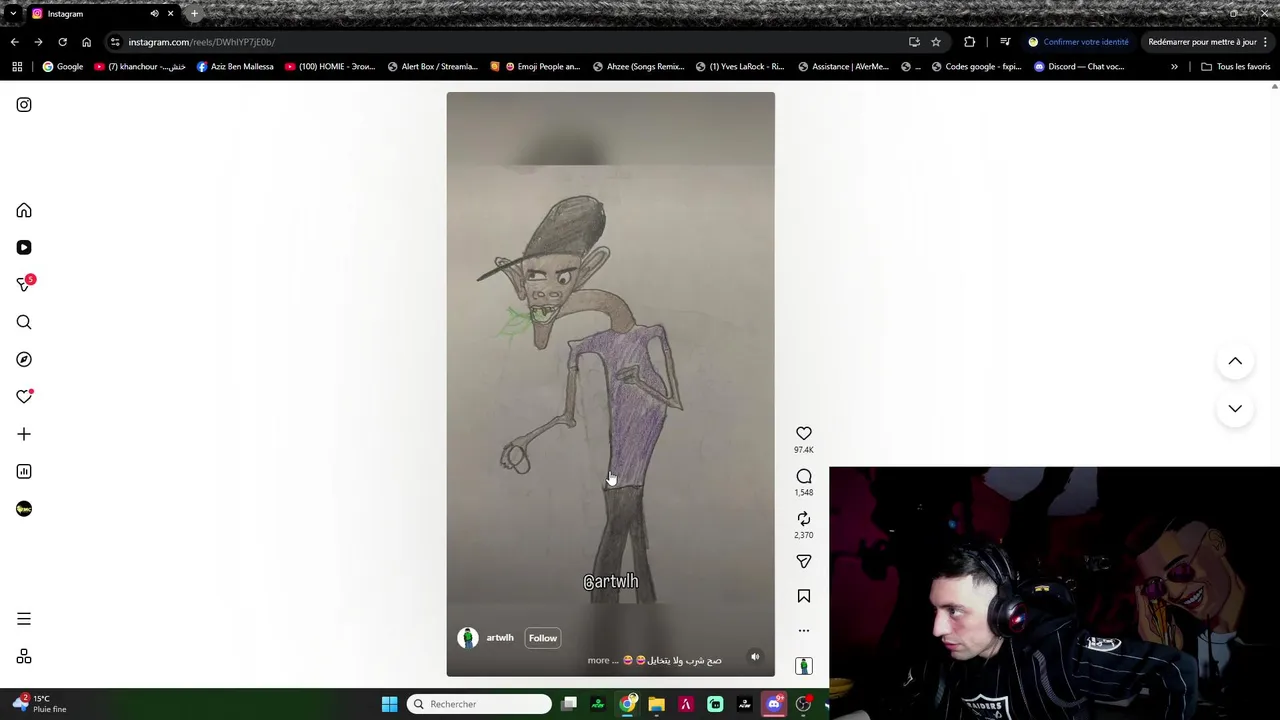Mute Instagram tab audio icon
1280x720 pixels.
click(x=154, y=14)
